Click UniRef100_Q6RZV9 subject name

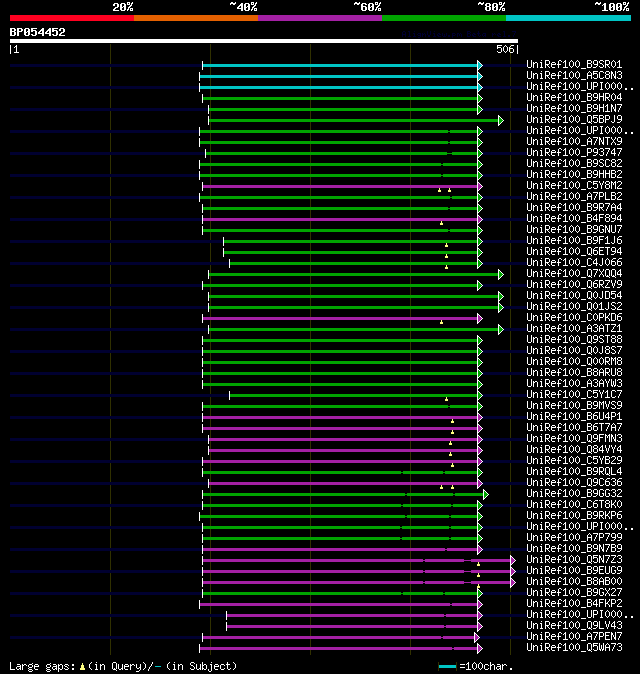pos(574,285)
